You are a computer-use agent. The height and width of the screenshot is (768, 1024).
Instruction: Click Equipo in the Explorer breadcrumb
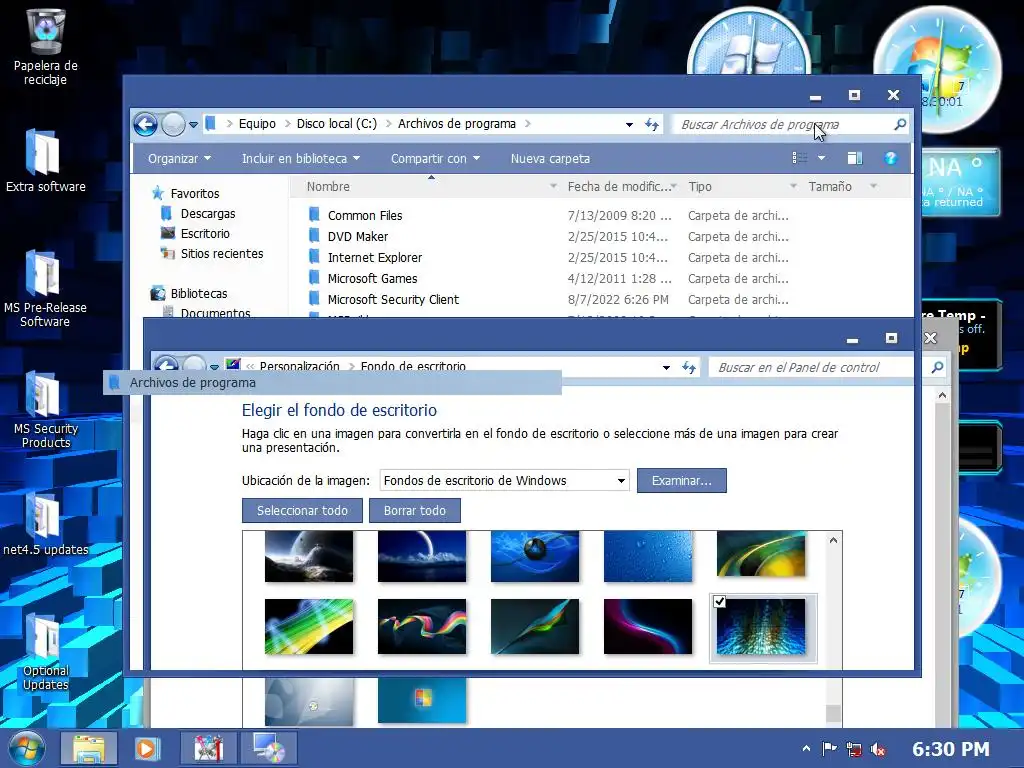click(x=257, y=123)
